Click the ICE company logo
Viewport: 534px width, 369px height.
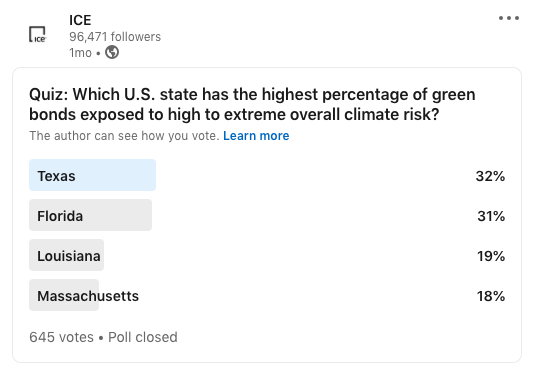pyautogui.click(x=37, y=34)
